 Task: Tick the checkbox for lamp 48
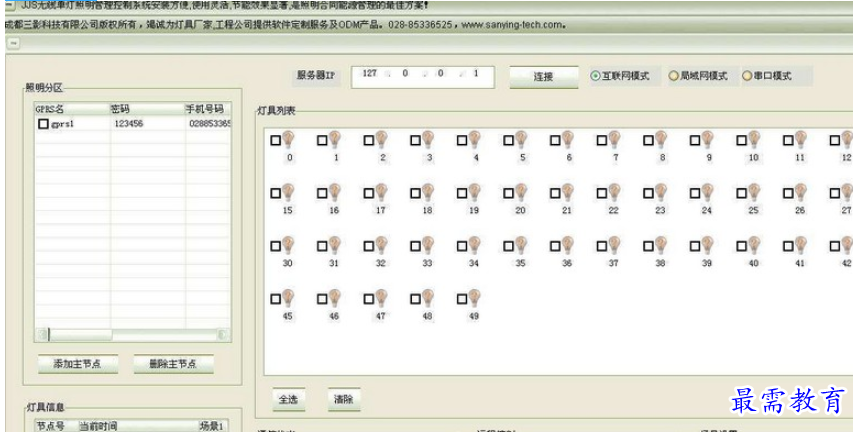[x=415, y=299]
